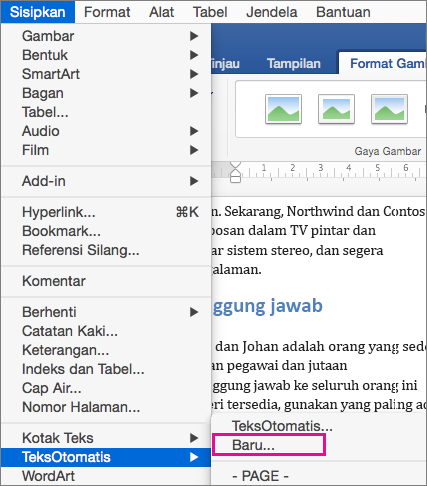This screenshot has width=427, height=486.
Task: Click the text 'an pegawai dan jutaan'
Action: 279,366
